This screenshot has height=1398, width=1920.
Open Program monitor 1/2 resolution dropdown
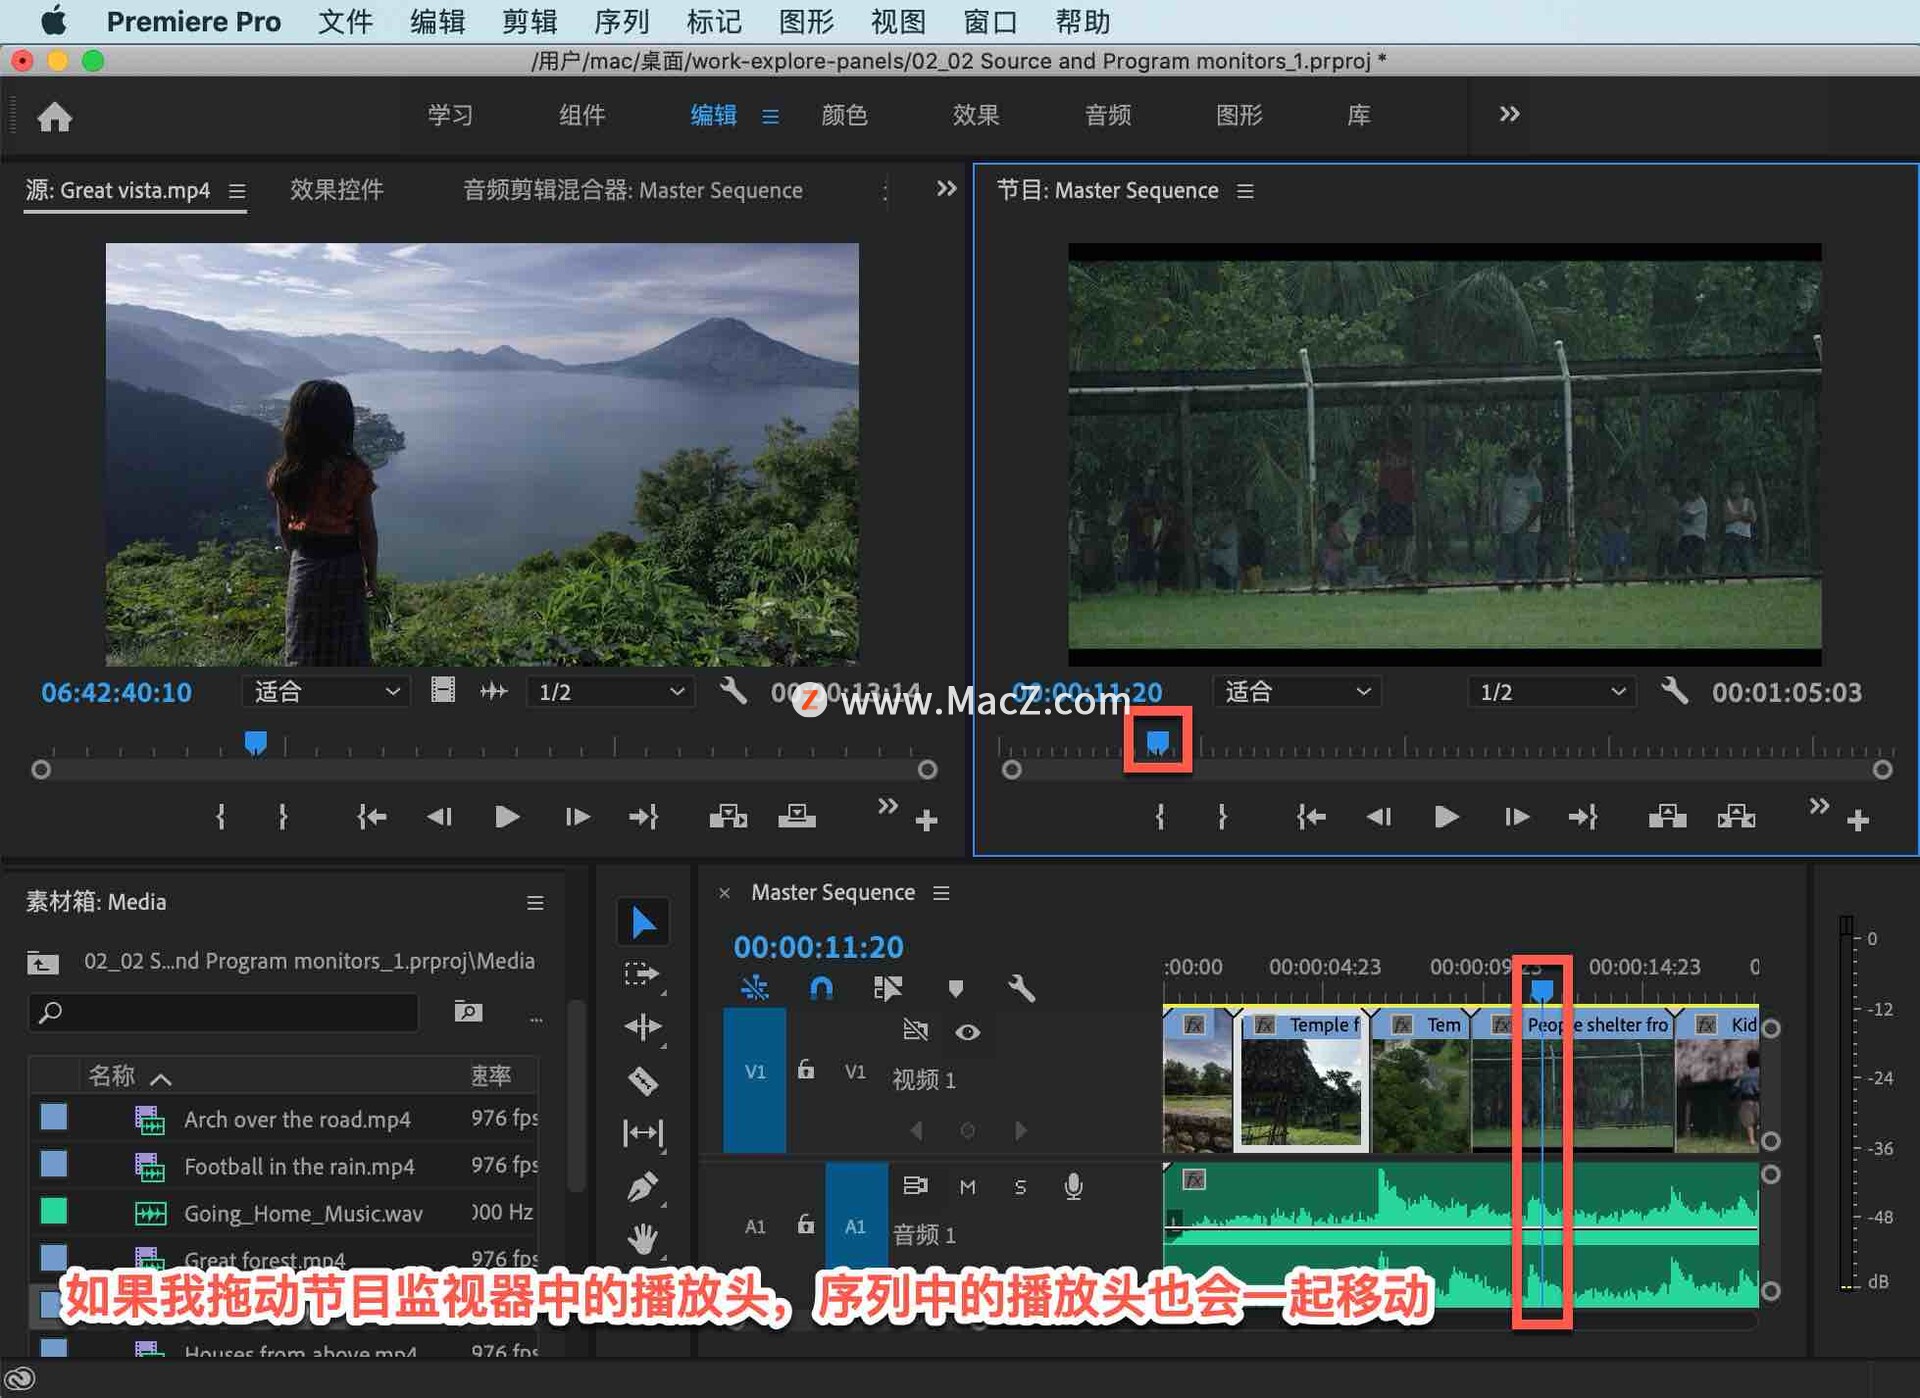1551,691
